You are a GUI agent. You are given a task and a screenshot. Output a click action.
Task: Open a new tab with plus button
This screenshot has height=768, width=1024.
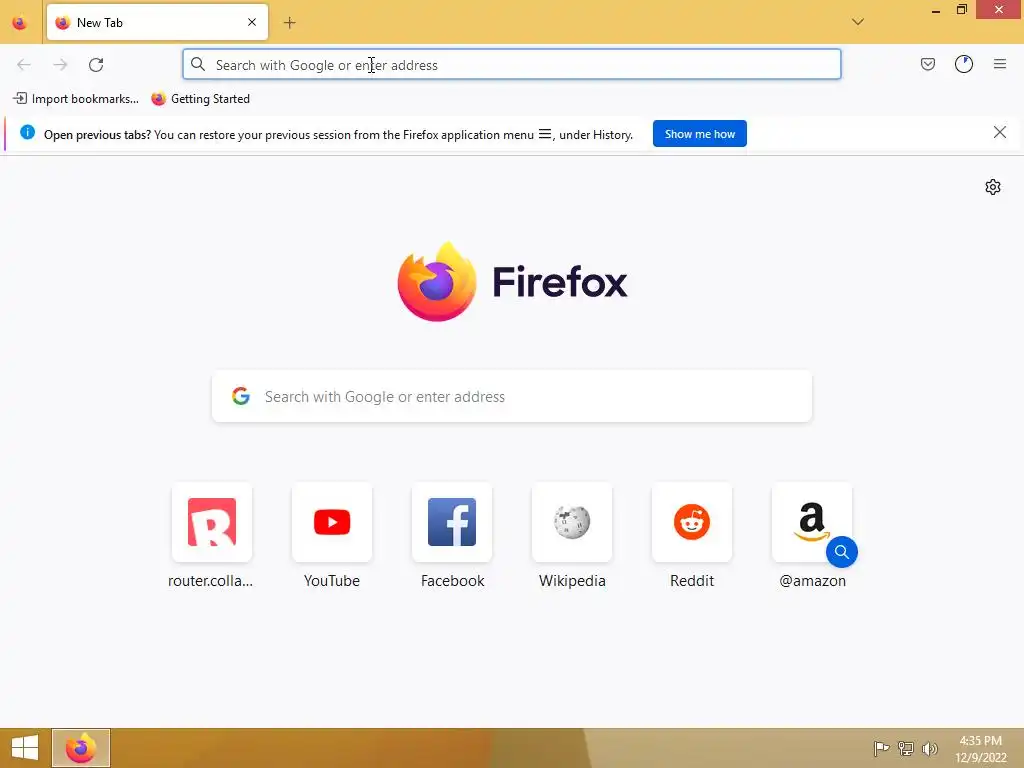[x=289, y=23]
